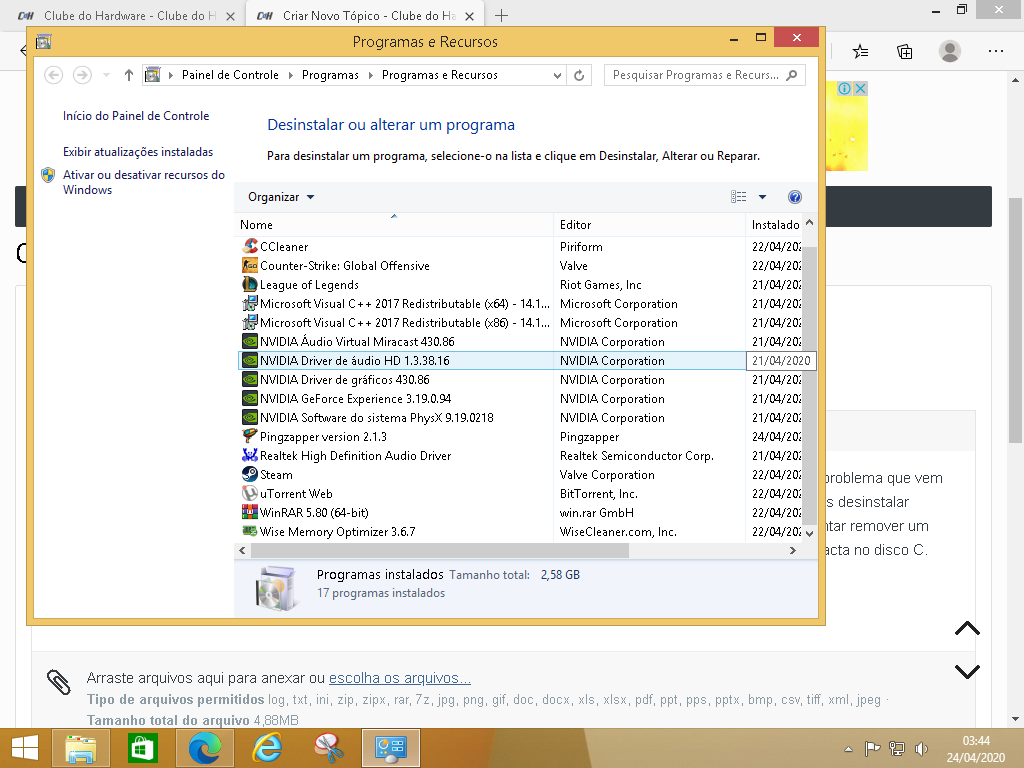Click the Windows Start button
The width and height of the screenshot is (1024, 768).
24,748
